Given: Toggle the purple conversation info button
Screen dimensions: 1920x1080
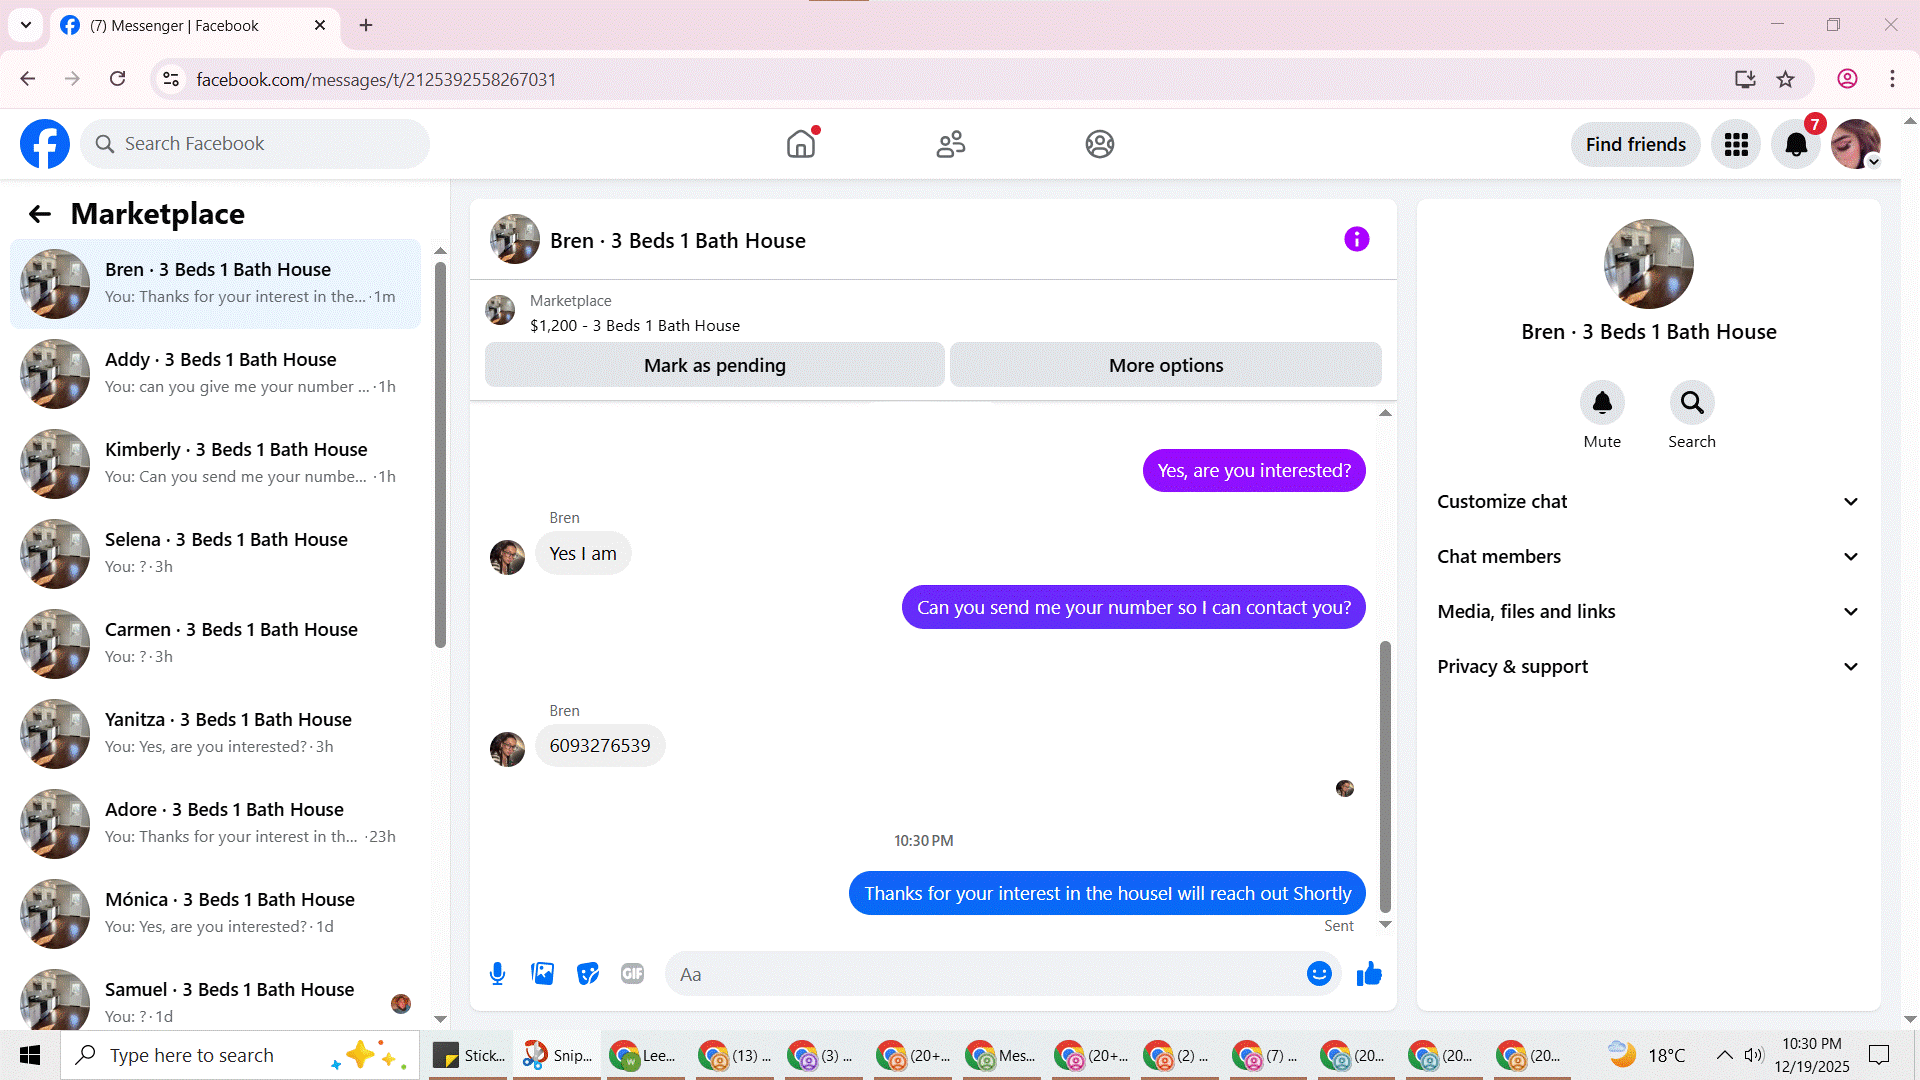Looking at the screenshot, I should point(1356,239).
